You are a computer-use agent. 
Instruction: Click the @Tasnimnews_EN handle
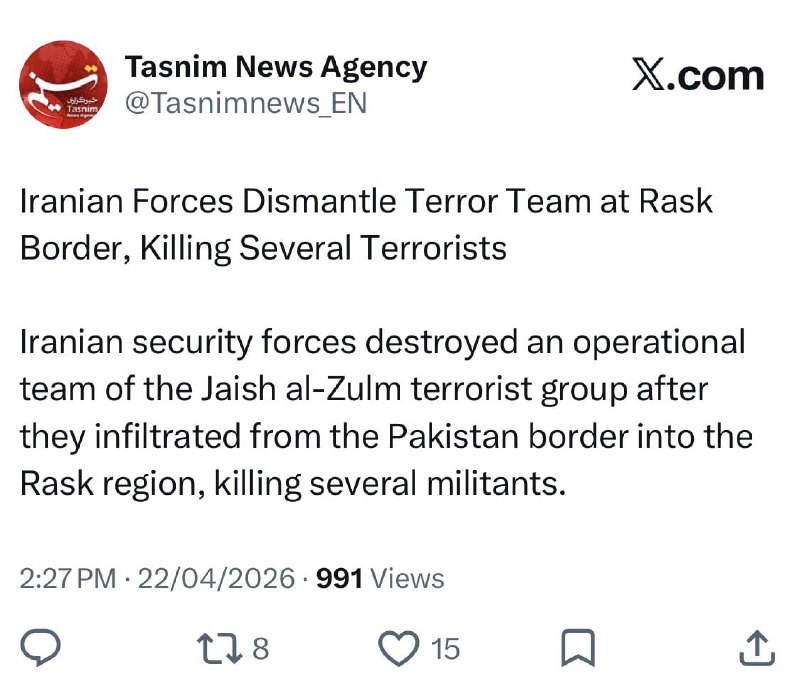pyautogui.click(x=244, y=103)
